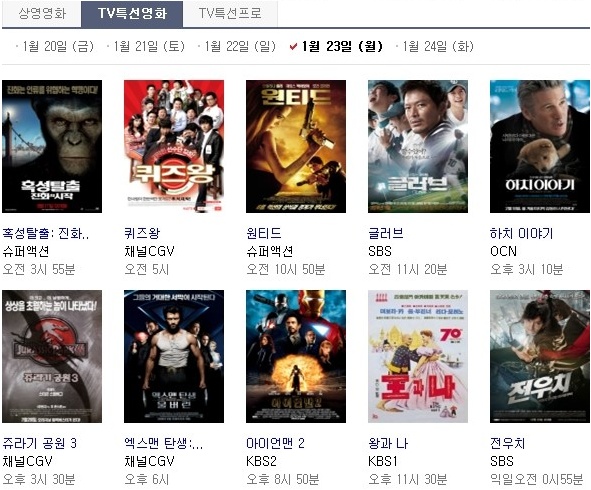Open the 하치 이야기 title link

[x=521, y=233]
